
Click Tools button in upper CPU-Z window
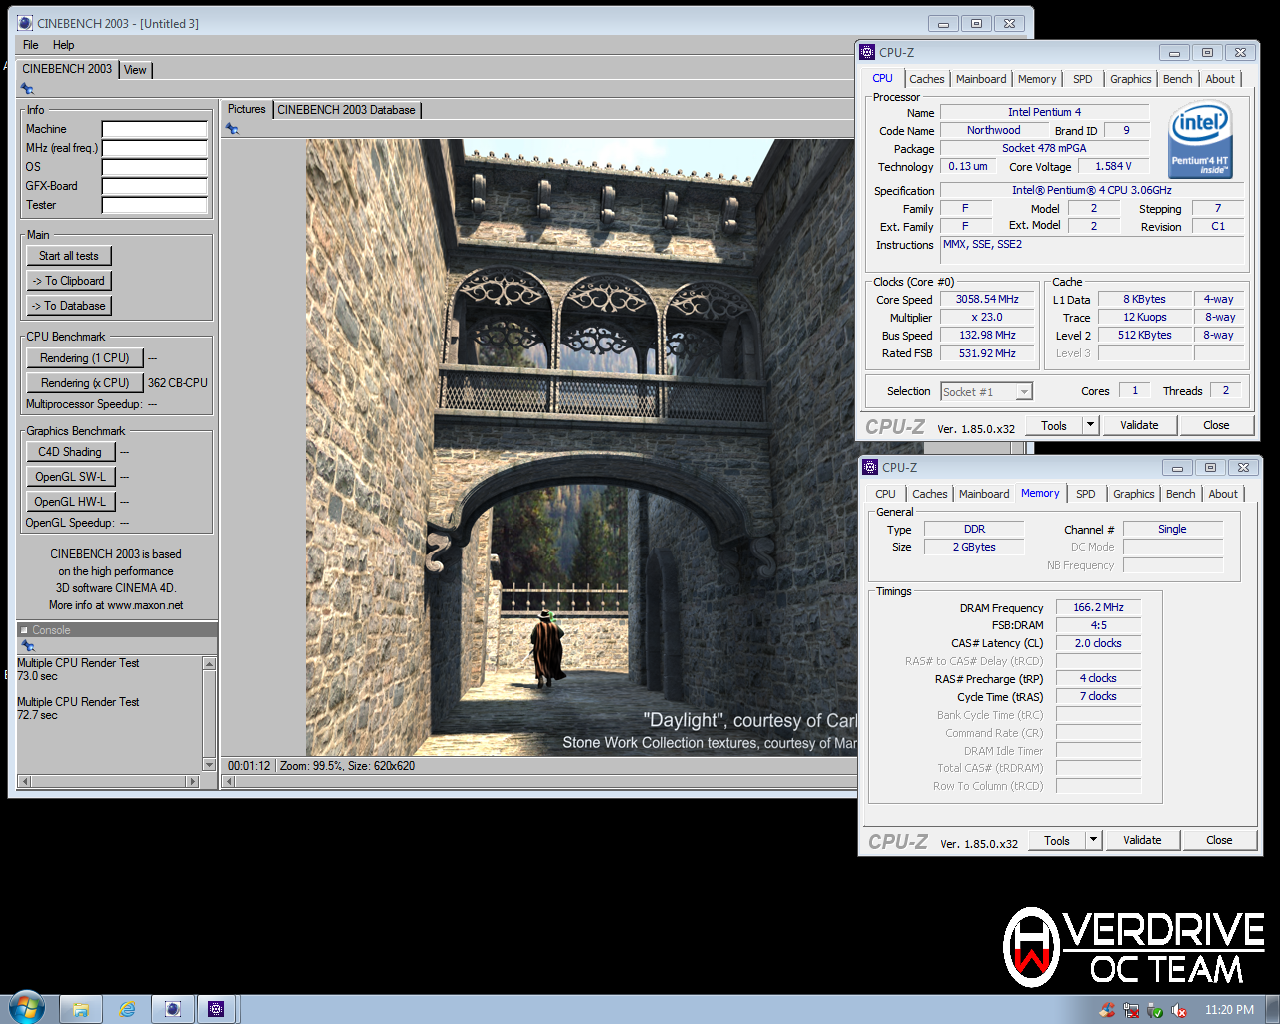(1054, 425)
